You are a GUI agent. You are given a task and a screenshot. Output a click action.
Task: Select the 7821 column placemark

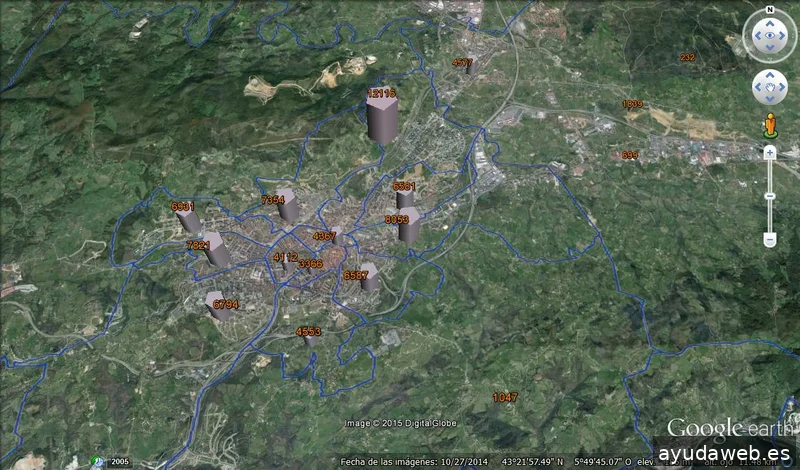pos(216,250)
